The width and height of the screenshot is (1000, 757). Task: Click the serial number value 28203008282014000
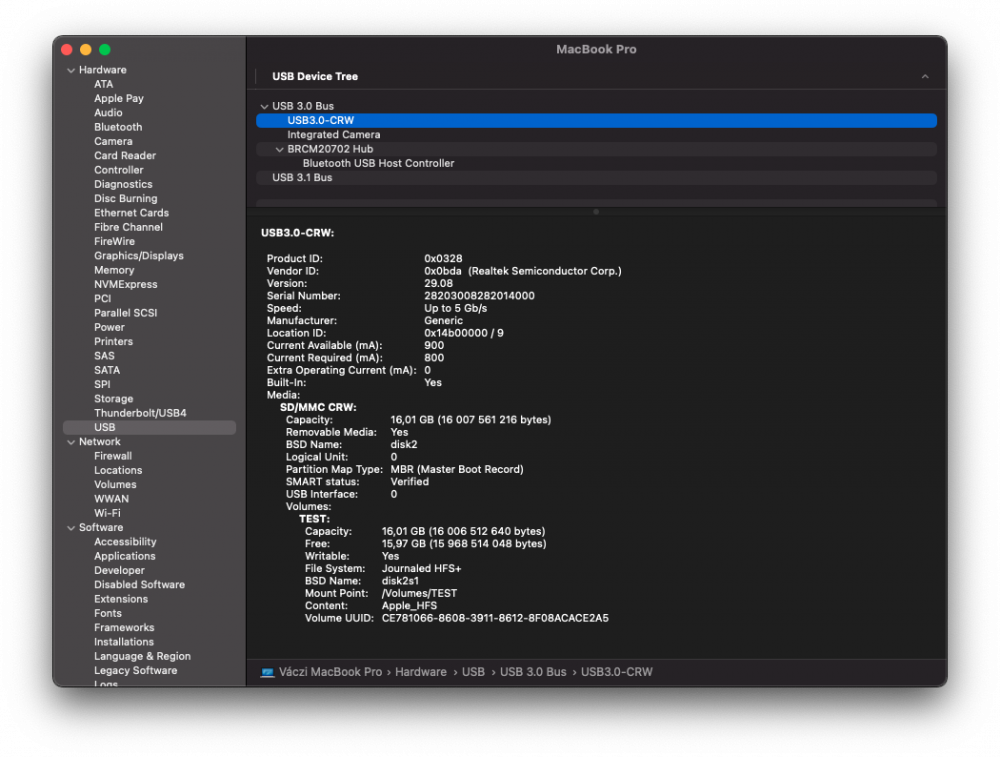pyautogui.click(x=480, y=296)
